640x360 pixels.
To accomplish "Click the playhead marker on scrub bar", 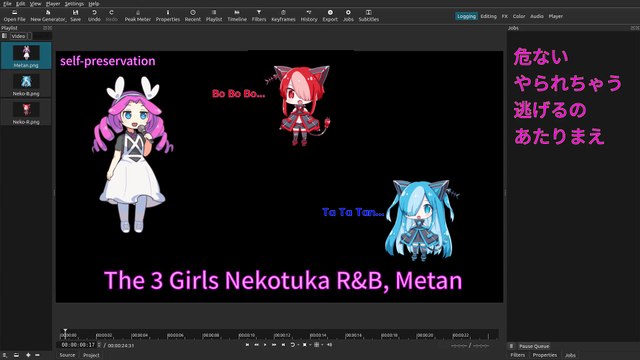I will [65, 333].
